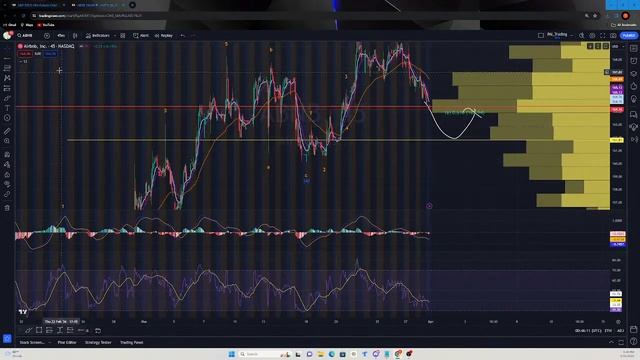The height and width of the screenshot is (360, 640).
Task: Open the candlestick chart style selector
Action: [x=75, y=36]
